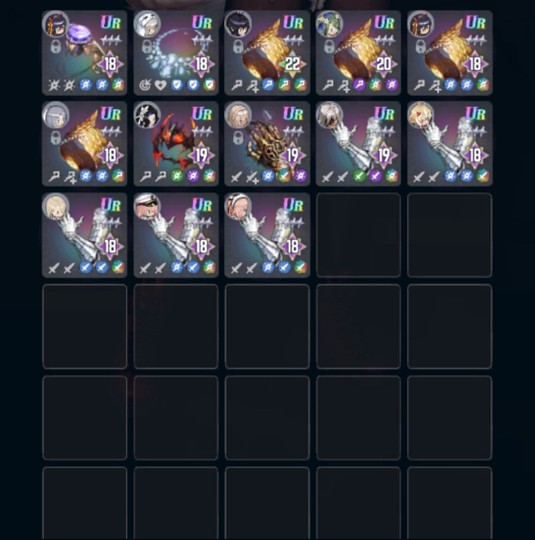Image resolution: width=535 pixels, height=540 pixels.
Task: Click the green-haired character avatar icon
Action: pos(329,24)
